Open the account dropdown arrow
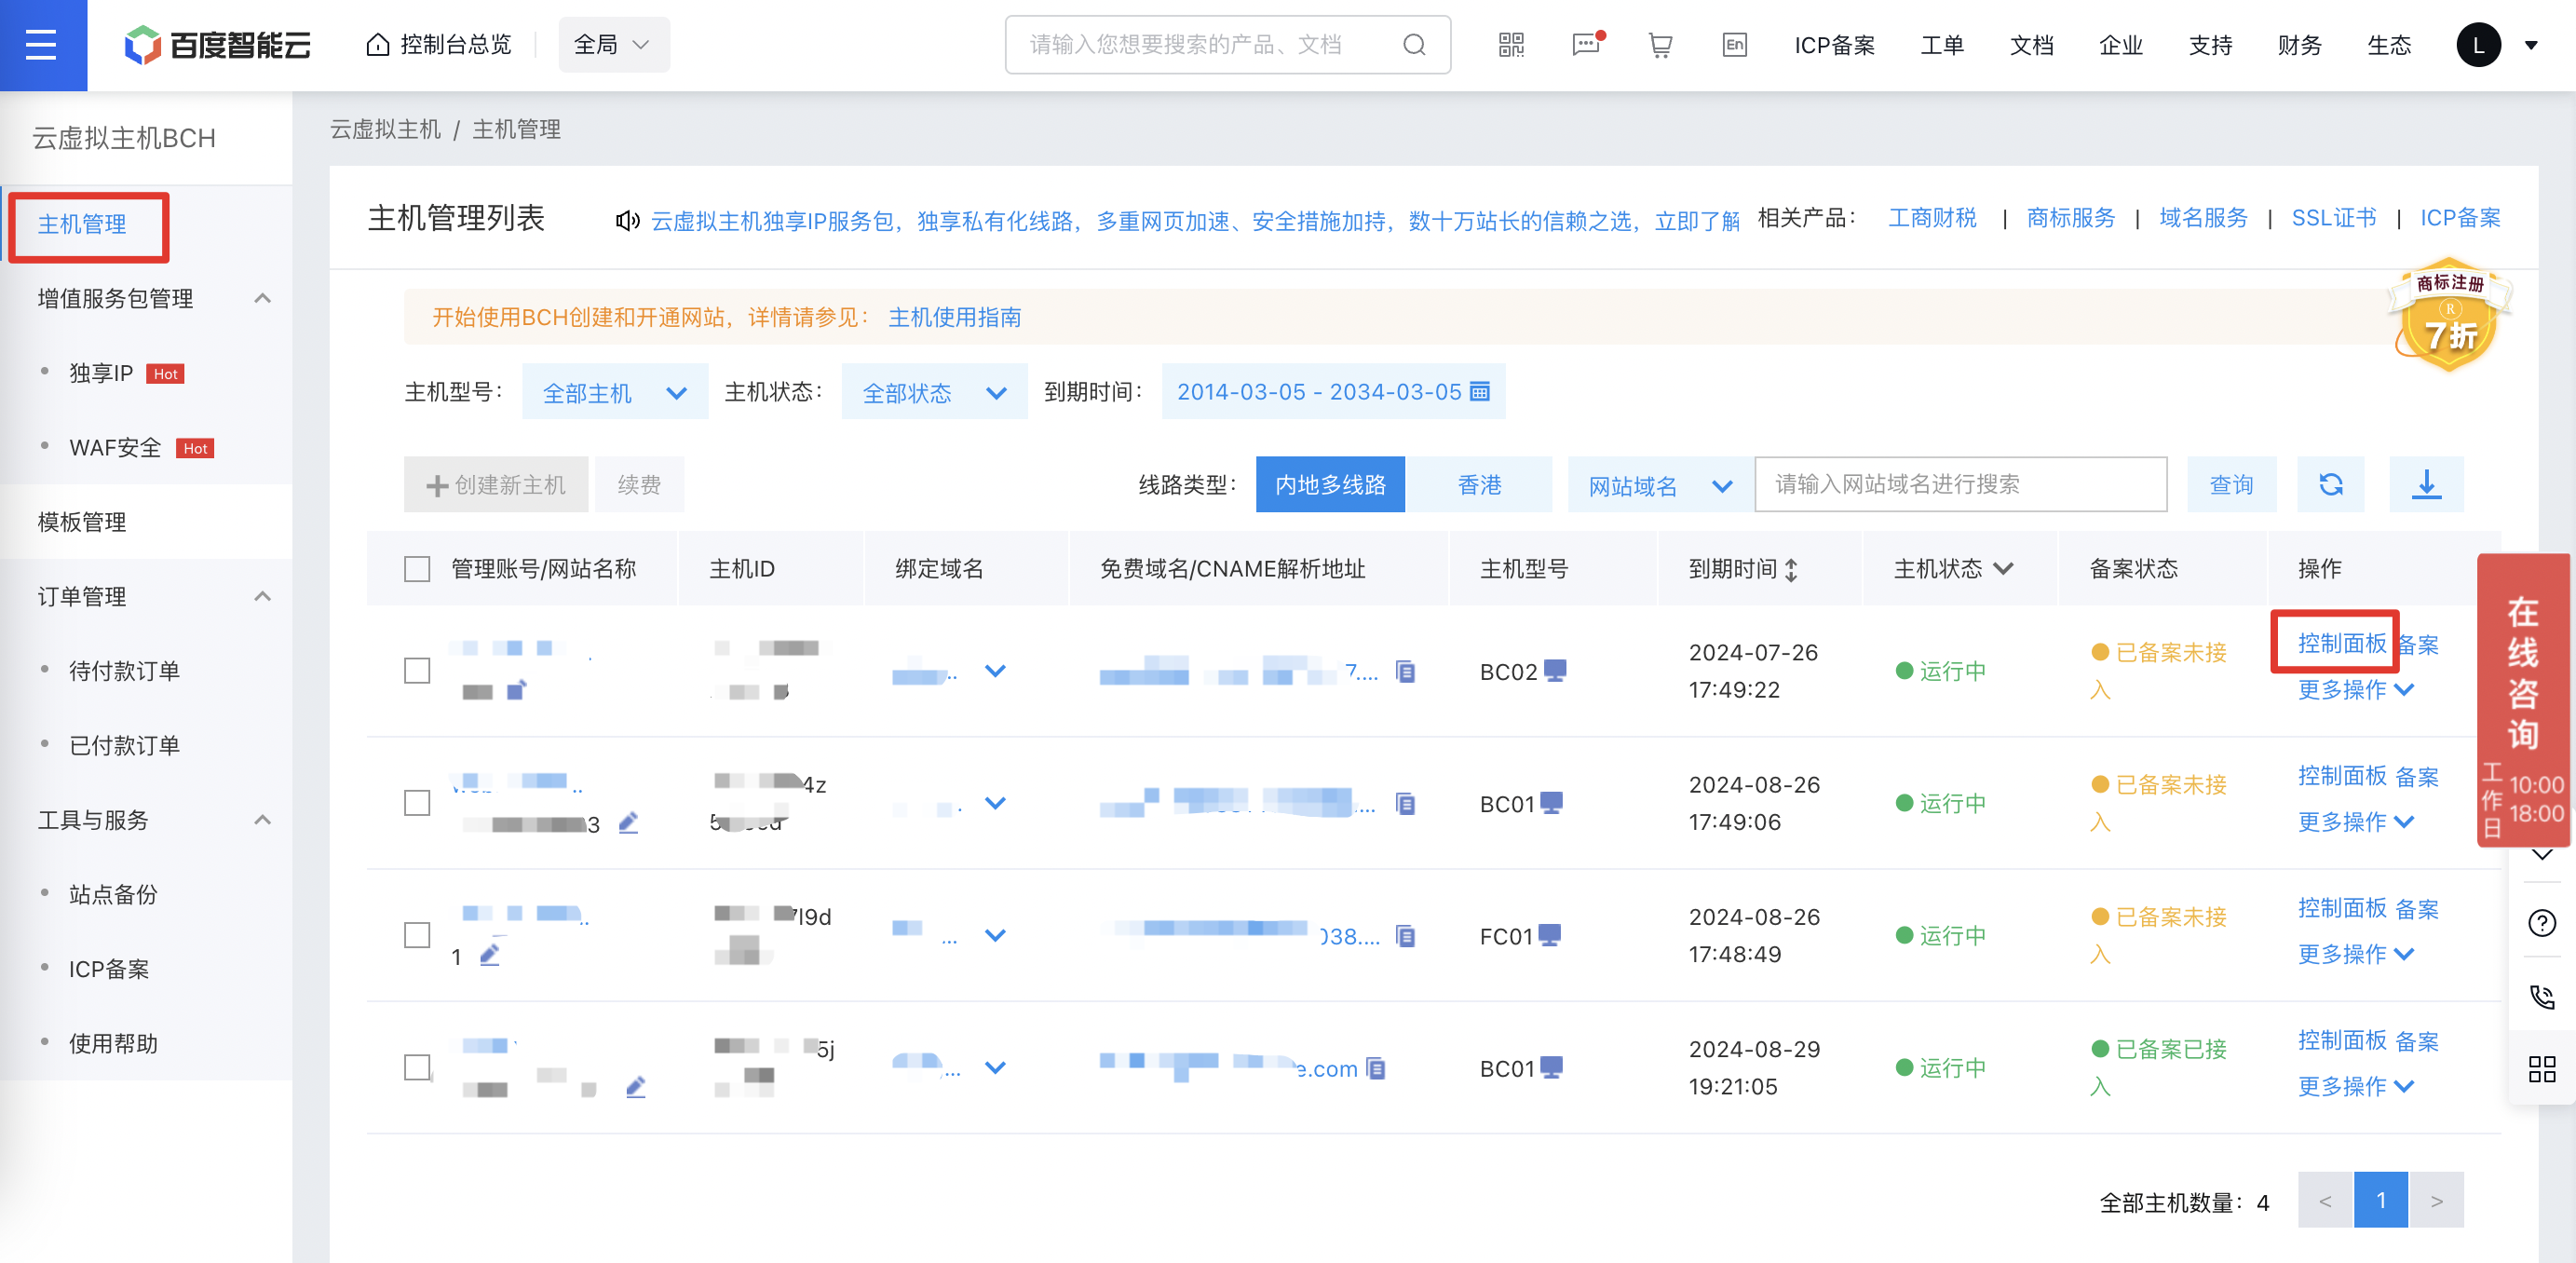The height and width of the screenshot is (1263, 2576). pyautogui.click(x=2531, y=45)
